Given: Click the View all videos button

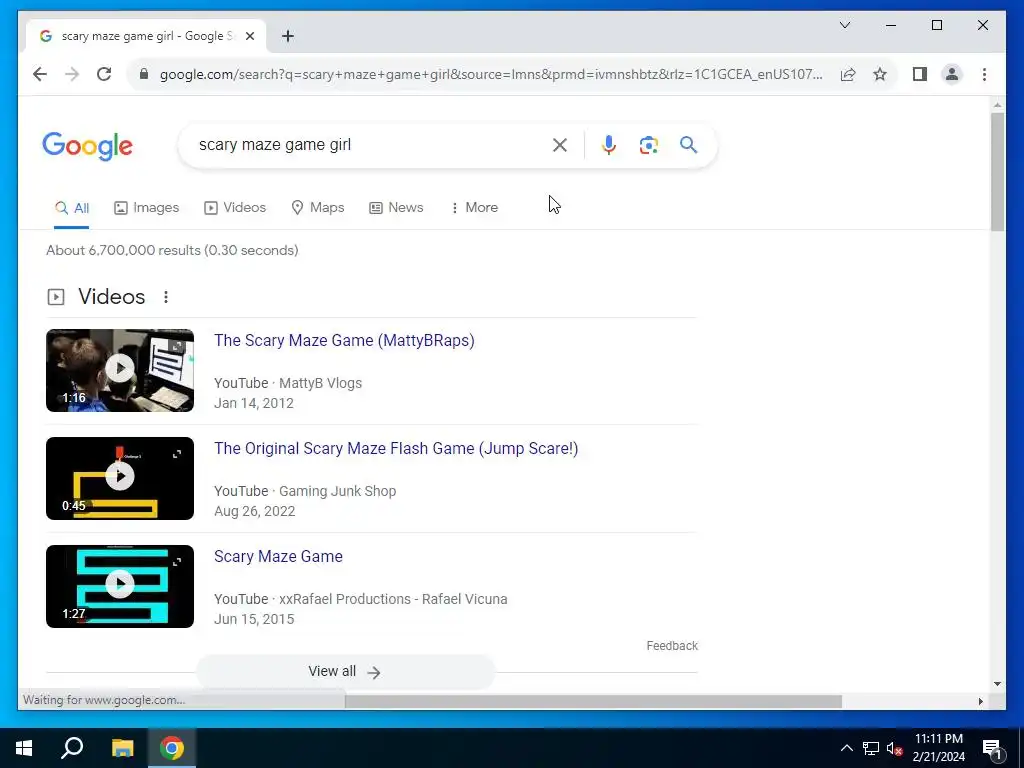Looking at the screenshot, I should [x=345, y=671].
